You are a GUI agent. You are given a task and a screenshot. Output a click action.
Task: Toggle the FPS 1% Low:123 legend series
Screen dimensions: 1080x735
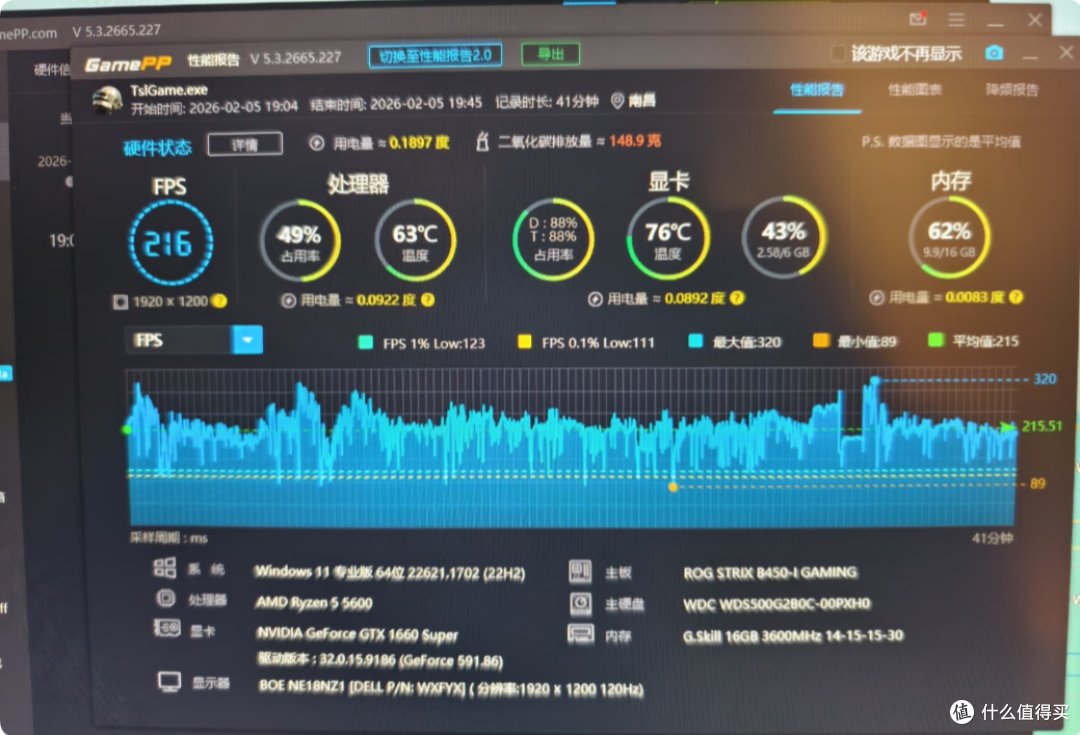tap(422, 342)
